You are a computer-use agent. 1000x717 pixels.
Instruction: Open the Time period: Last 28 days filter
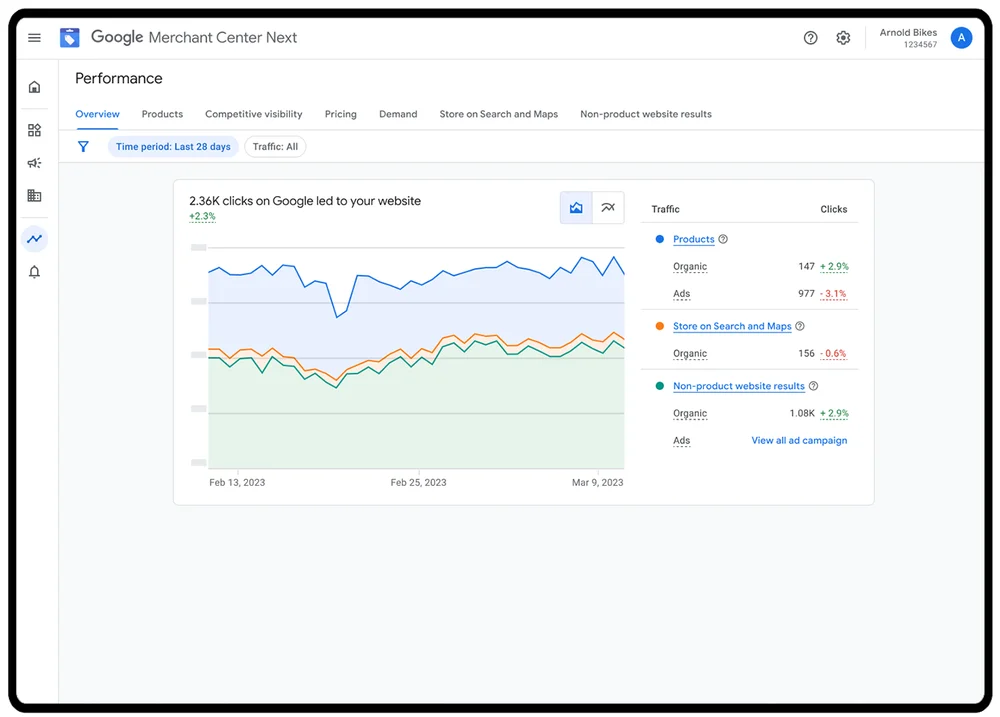(172, 146)
